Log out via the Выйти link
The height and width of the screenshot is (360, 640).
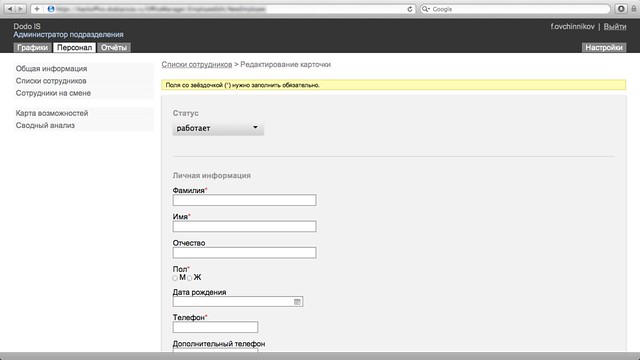click(615, 27)
